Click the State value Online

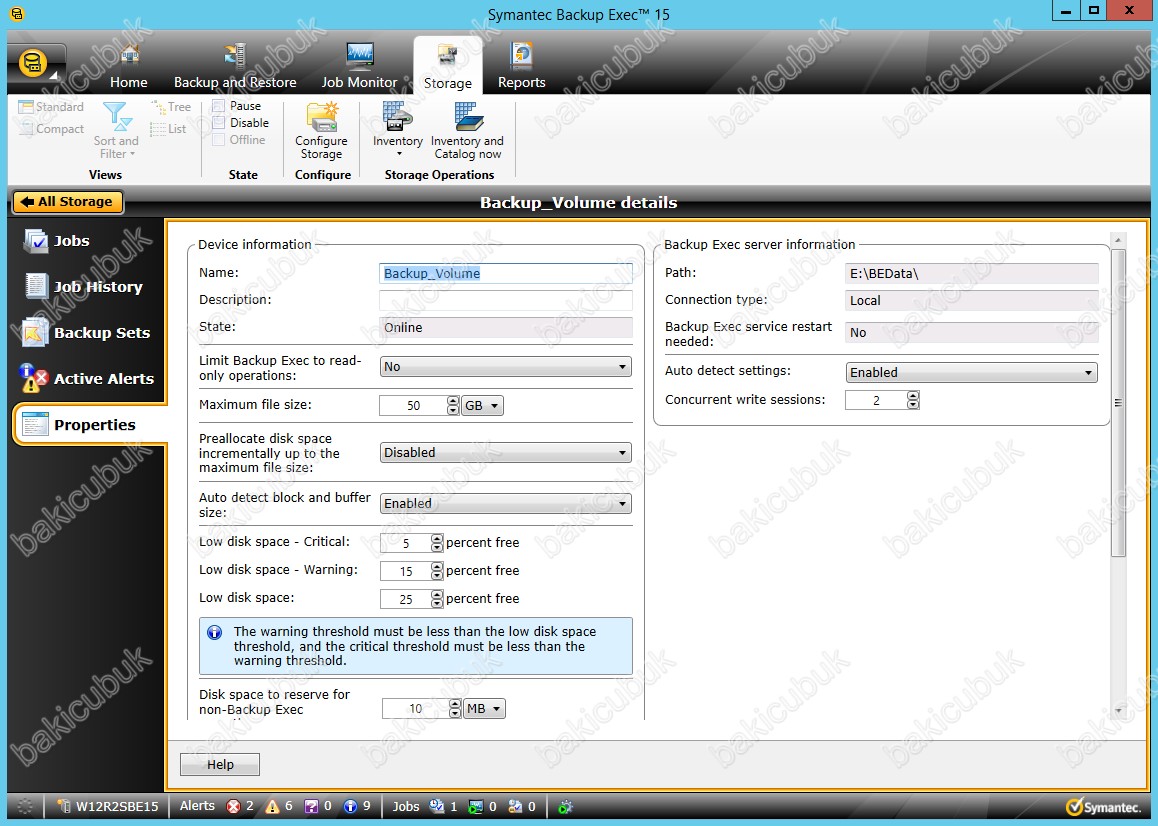[x=506, y=327]
